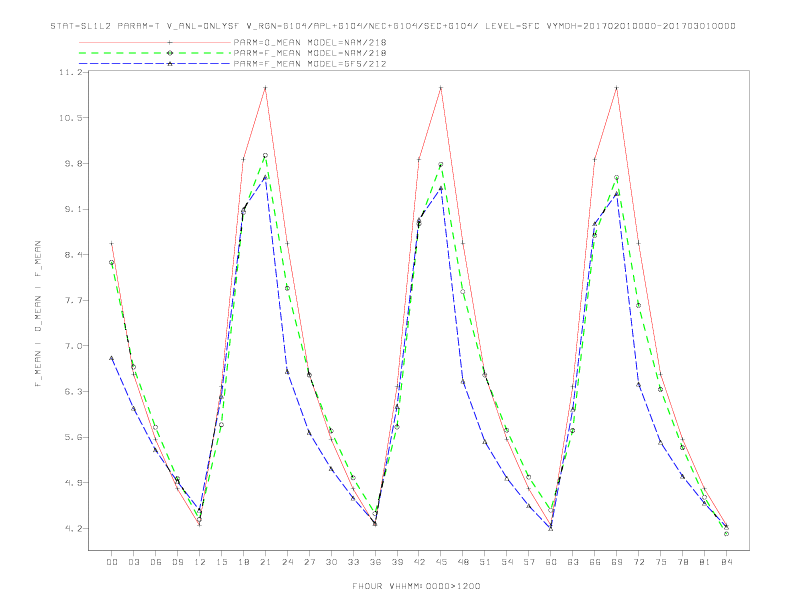Click the x-axis tick label 57
Screen dimensions: 792x612
coord(529,562)
